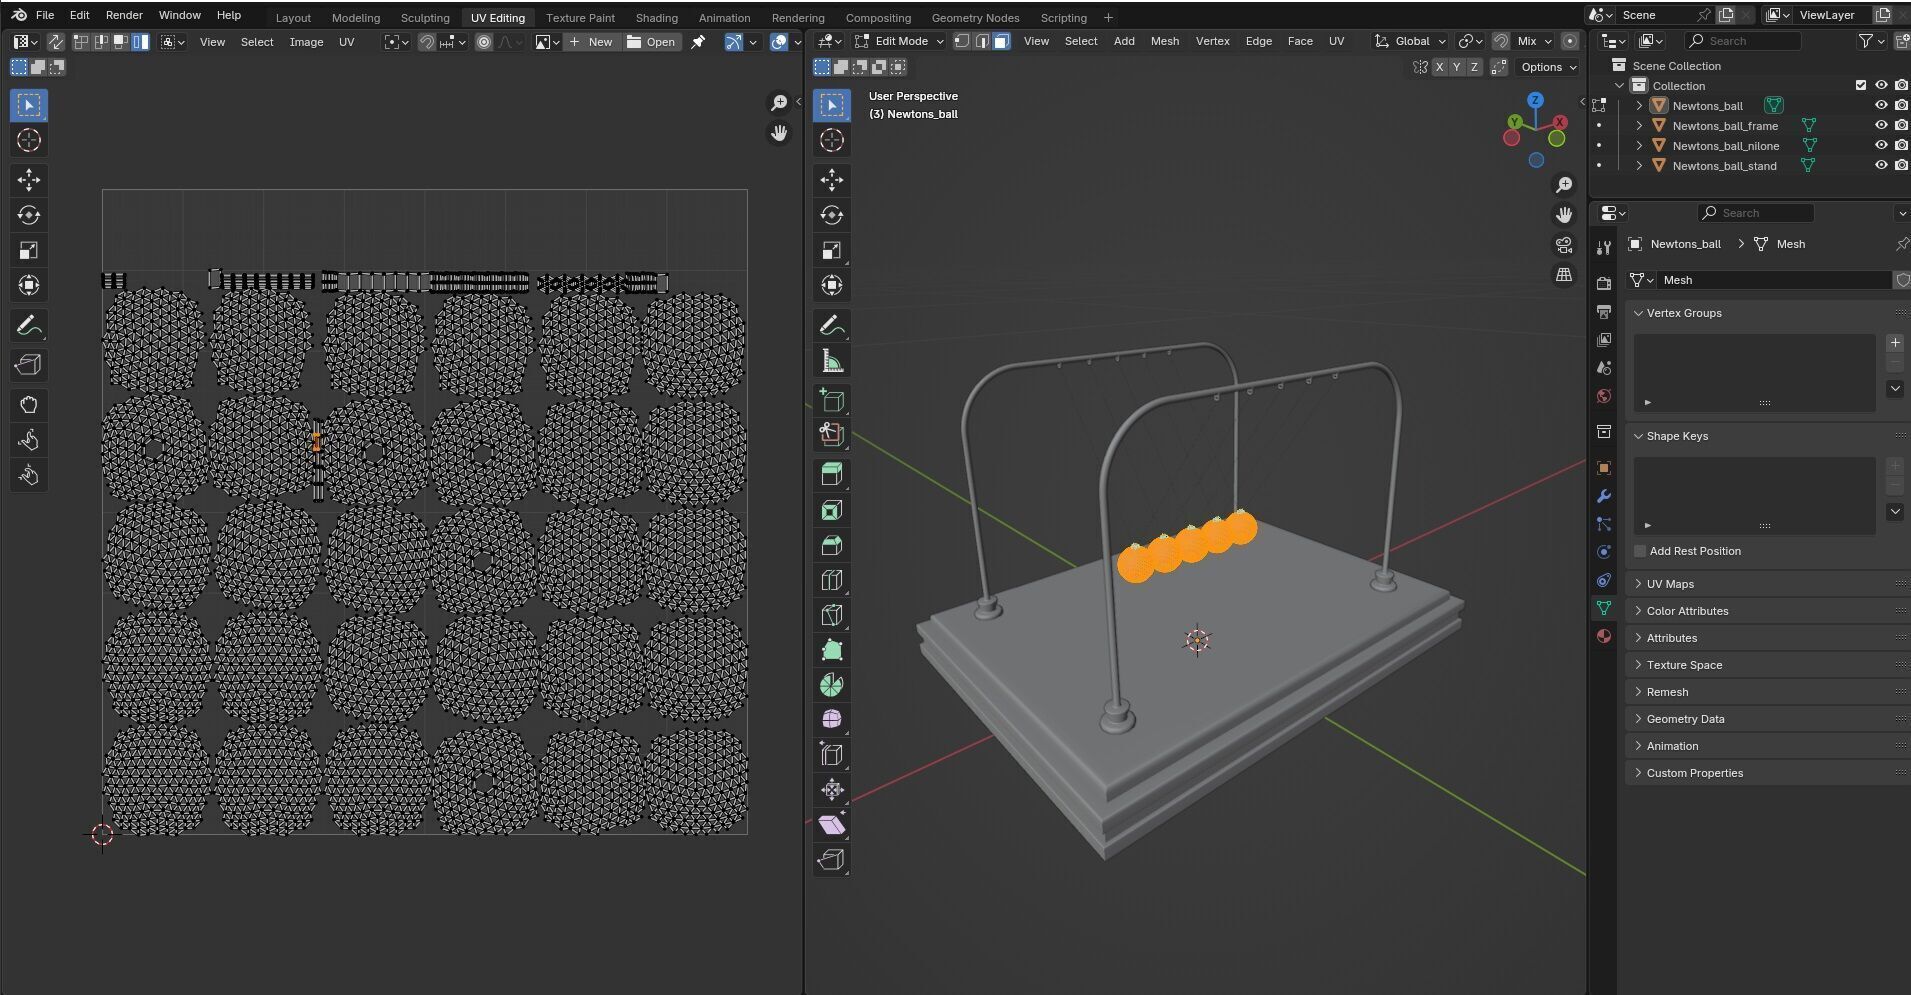The height and width of the screenshot is (995, 1911).
Task: Select the Inset Faces tool
Action: (x=832, y=510)
